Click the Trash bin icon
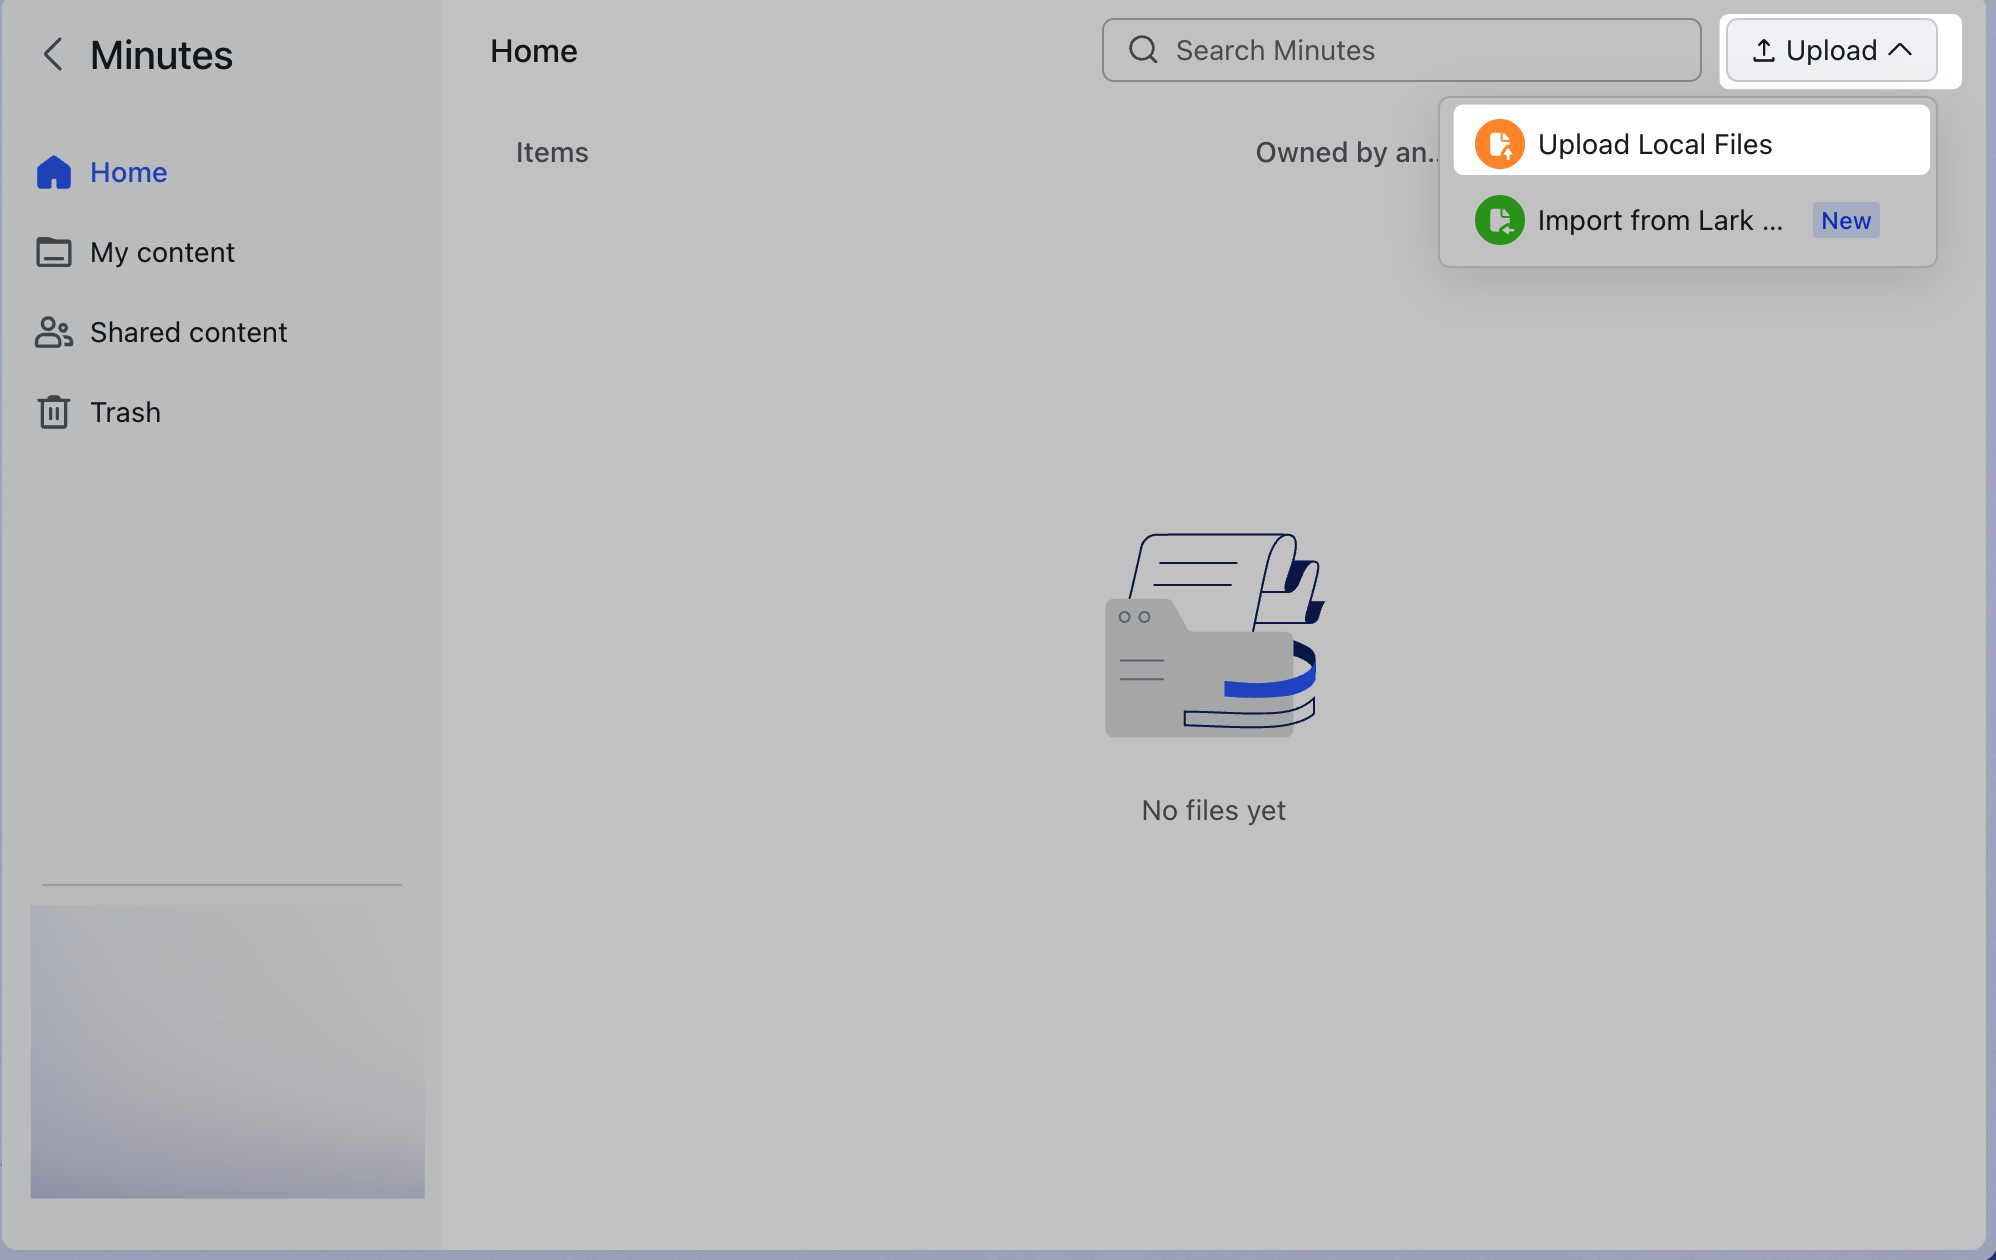The height and width of the screenshot is (1260, 1996). [x=54, y=412]
